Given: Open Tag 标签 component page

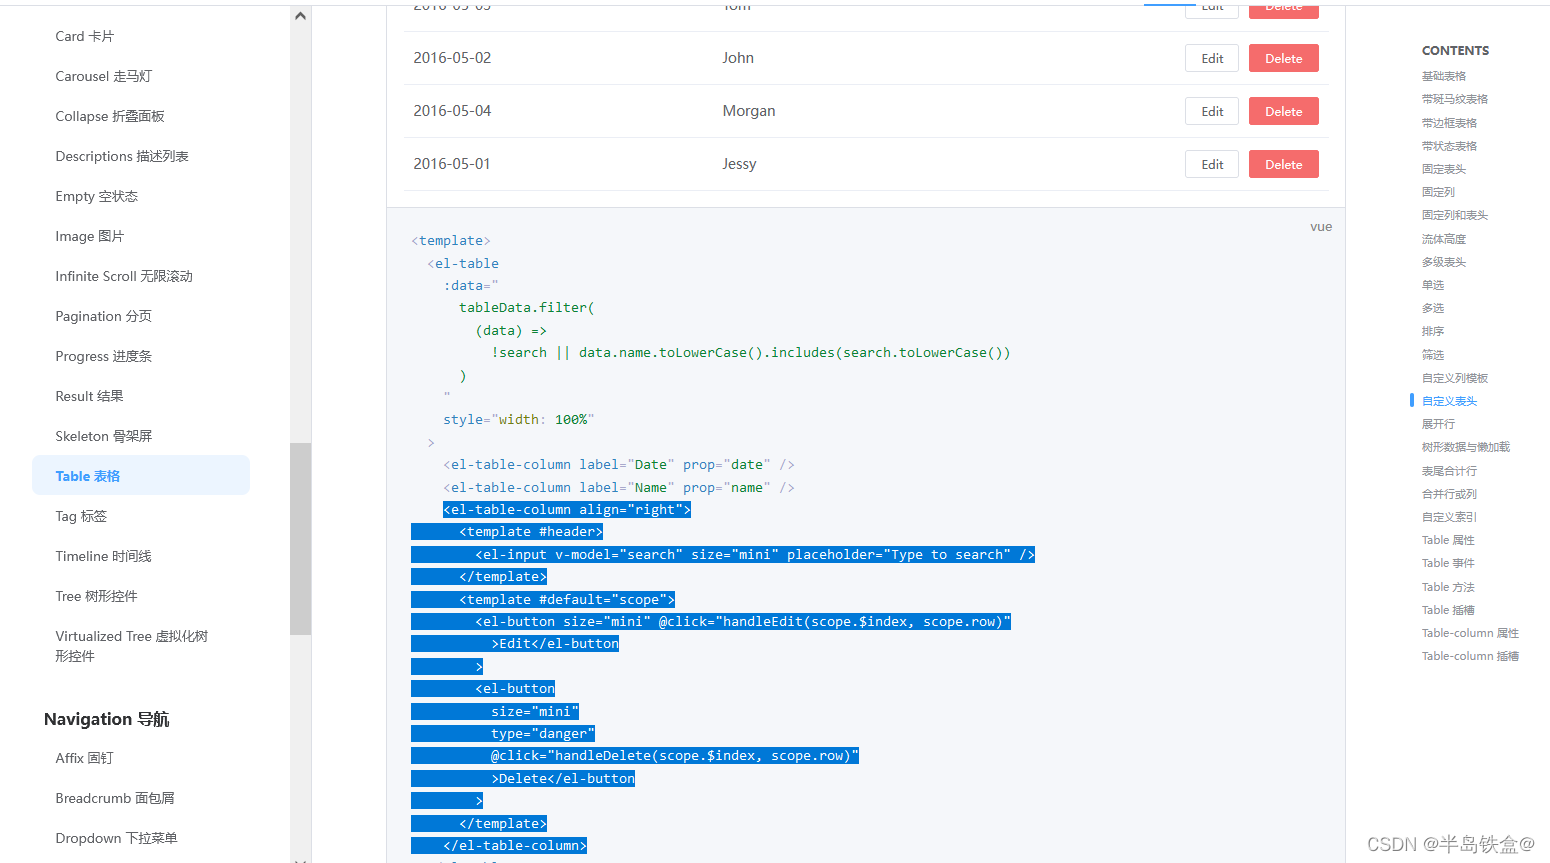Looking at the screenshot, I should (x=81, y=516).
